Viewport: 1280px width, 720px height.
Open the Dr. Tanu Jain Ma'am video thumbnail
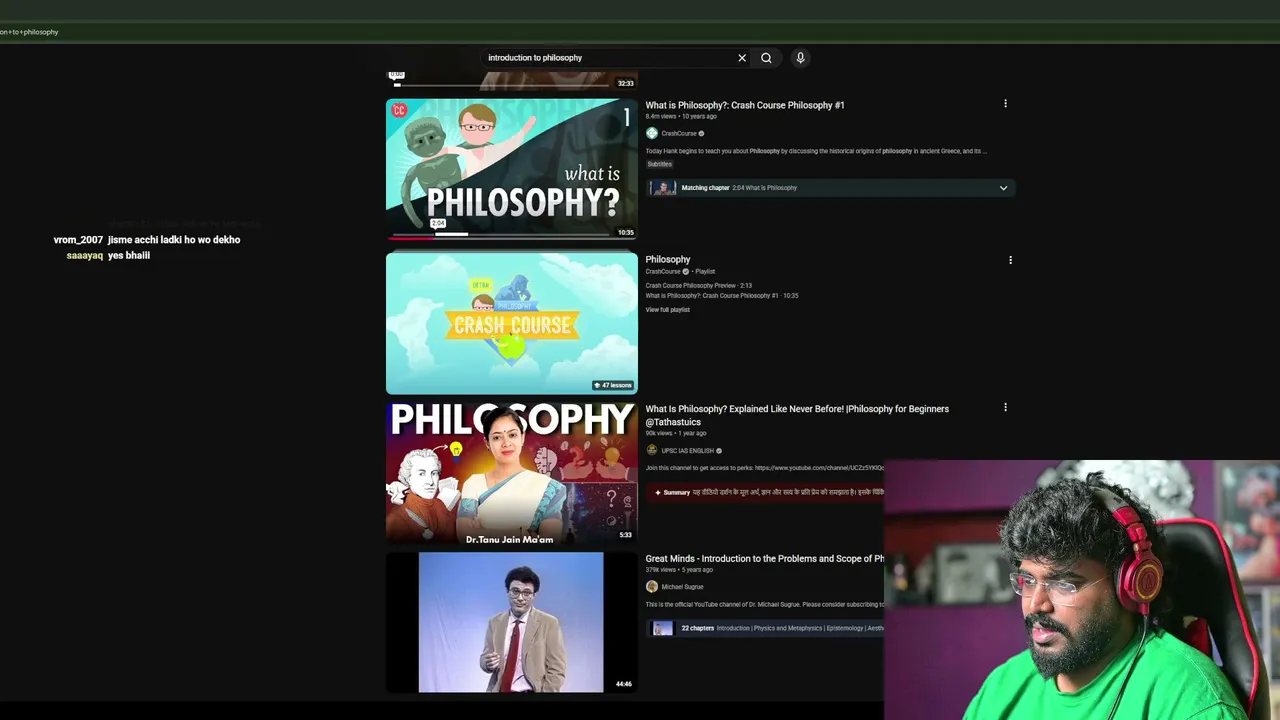[512, 473]
